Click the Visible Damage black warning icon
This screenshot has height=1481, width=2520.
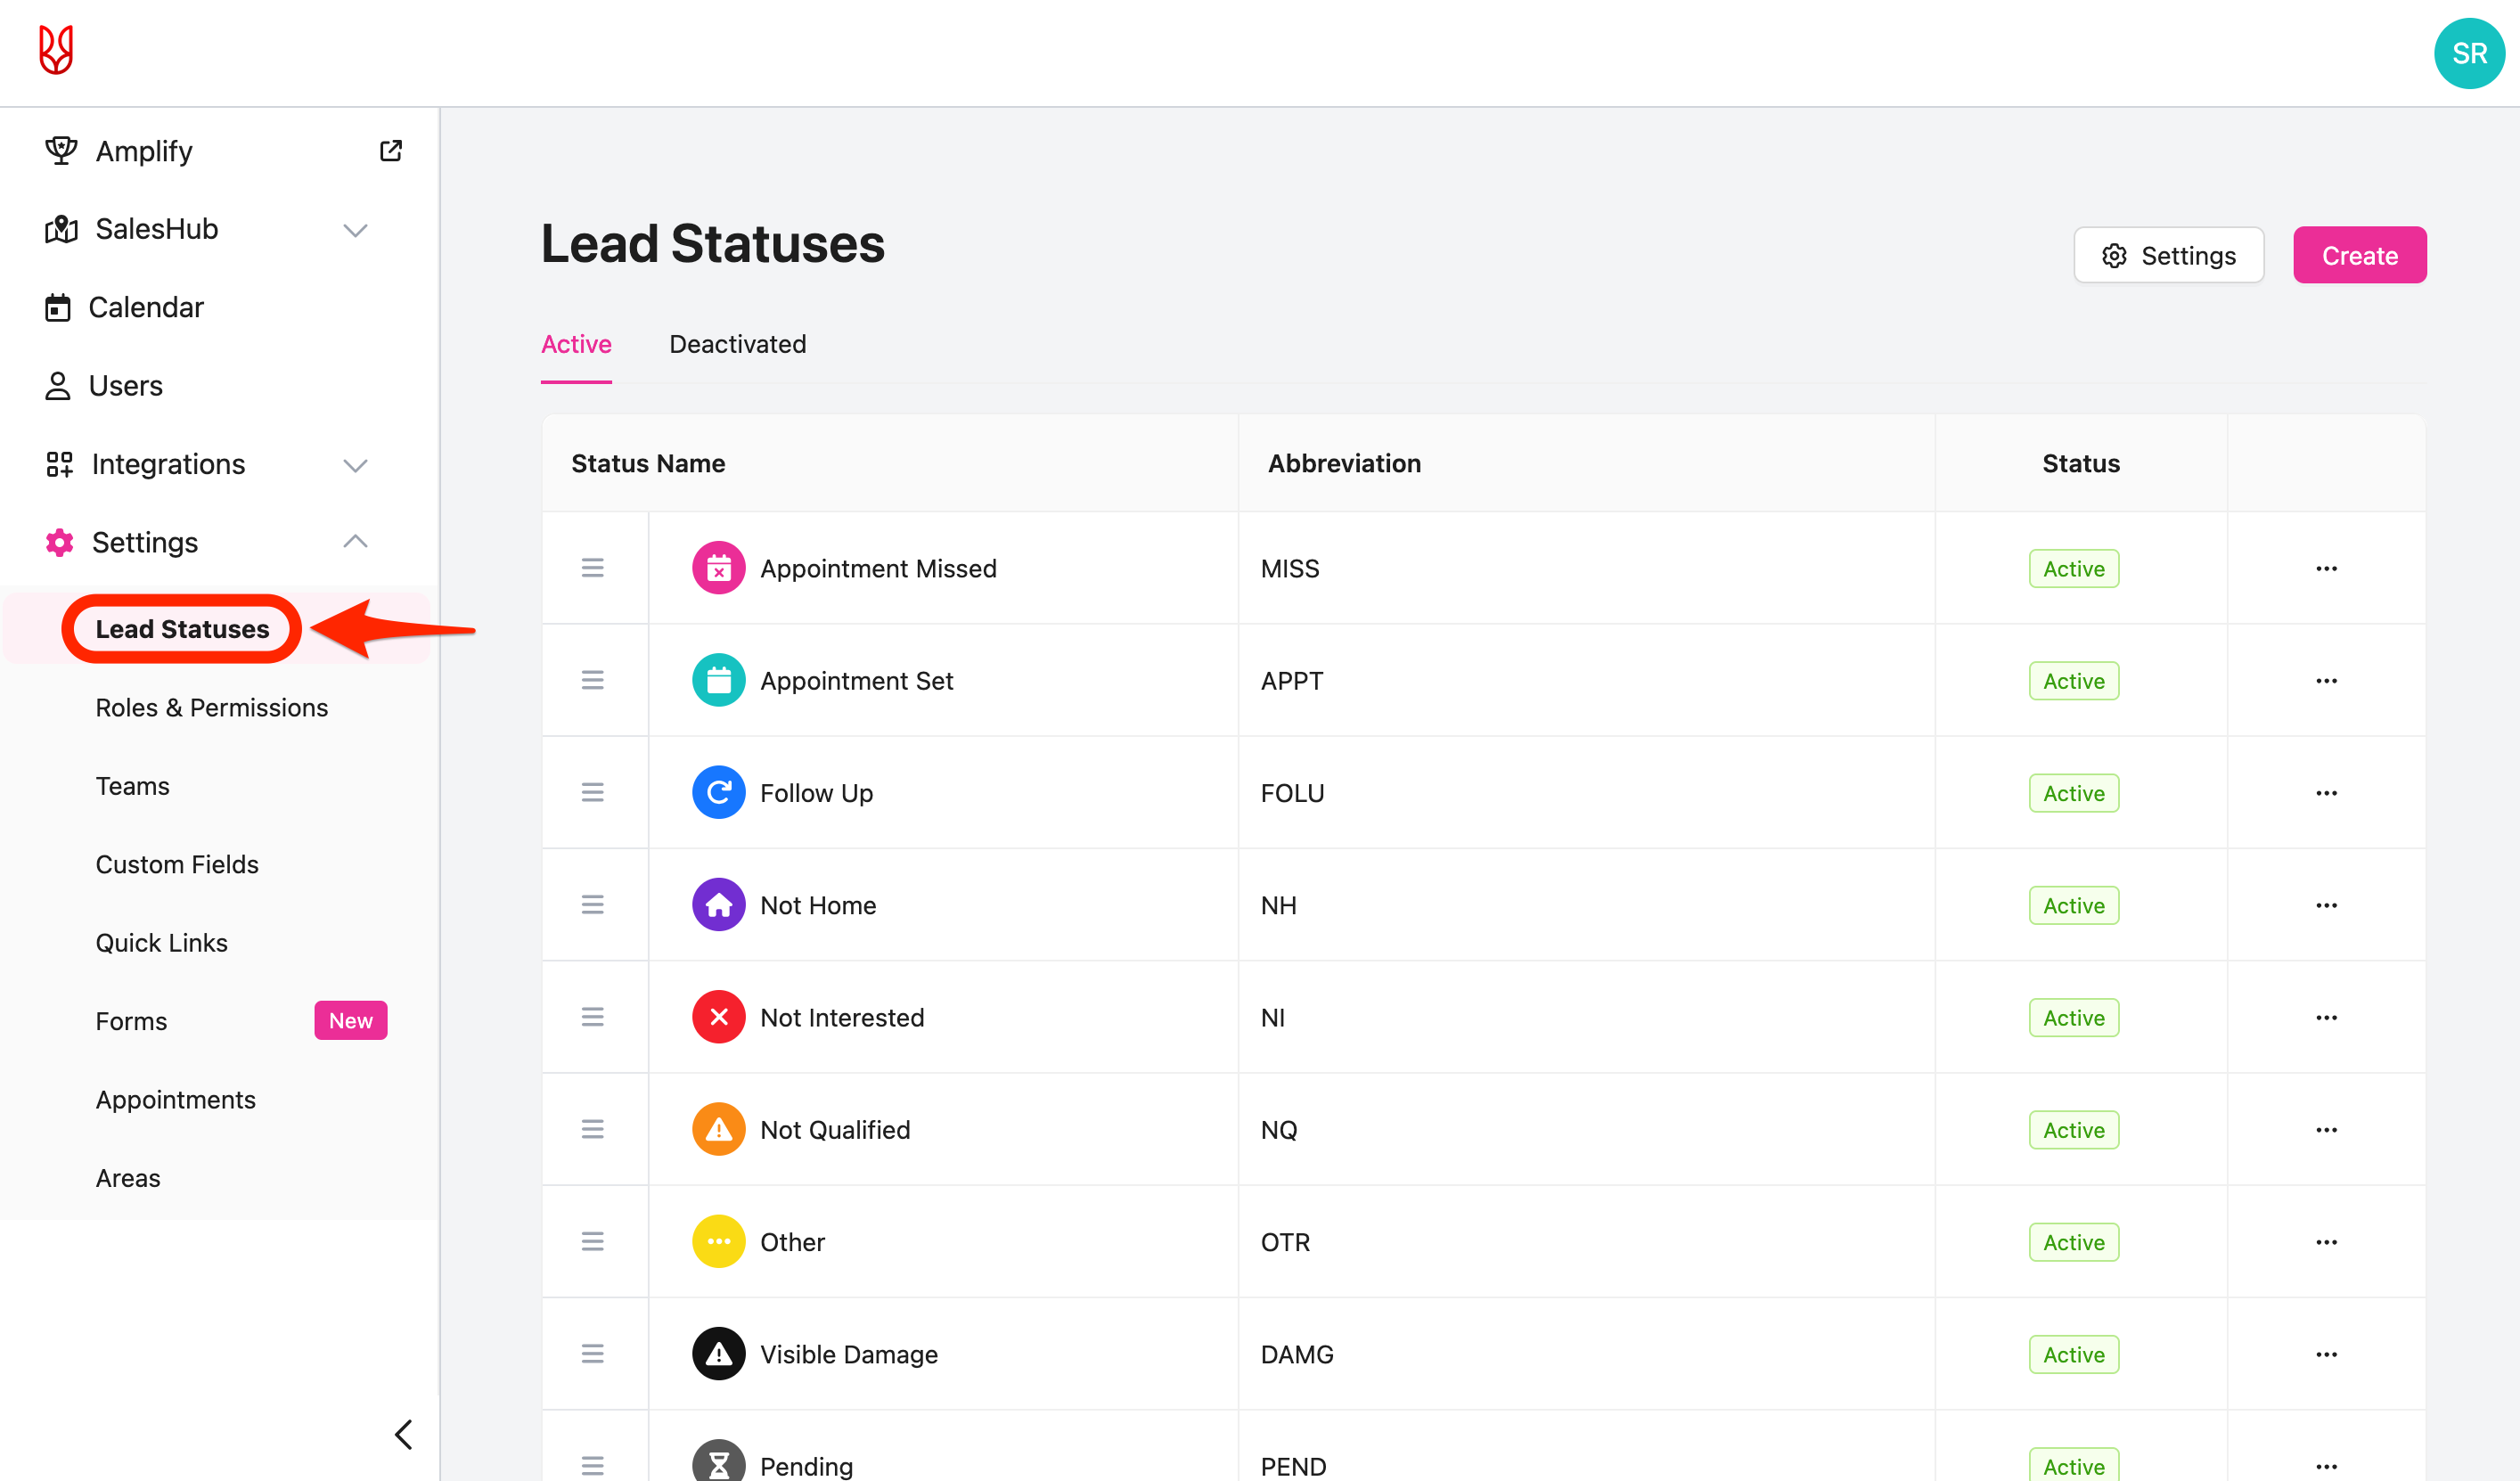pos(718,1353)
